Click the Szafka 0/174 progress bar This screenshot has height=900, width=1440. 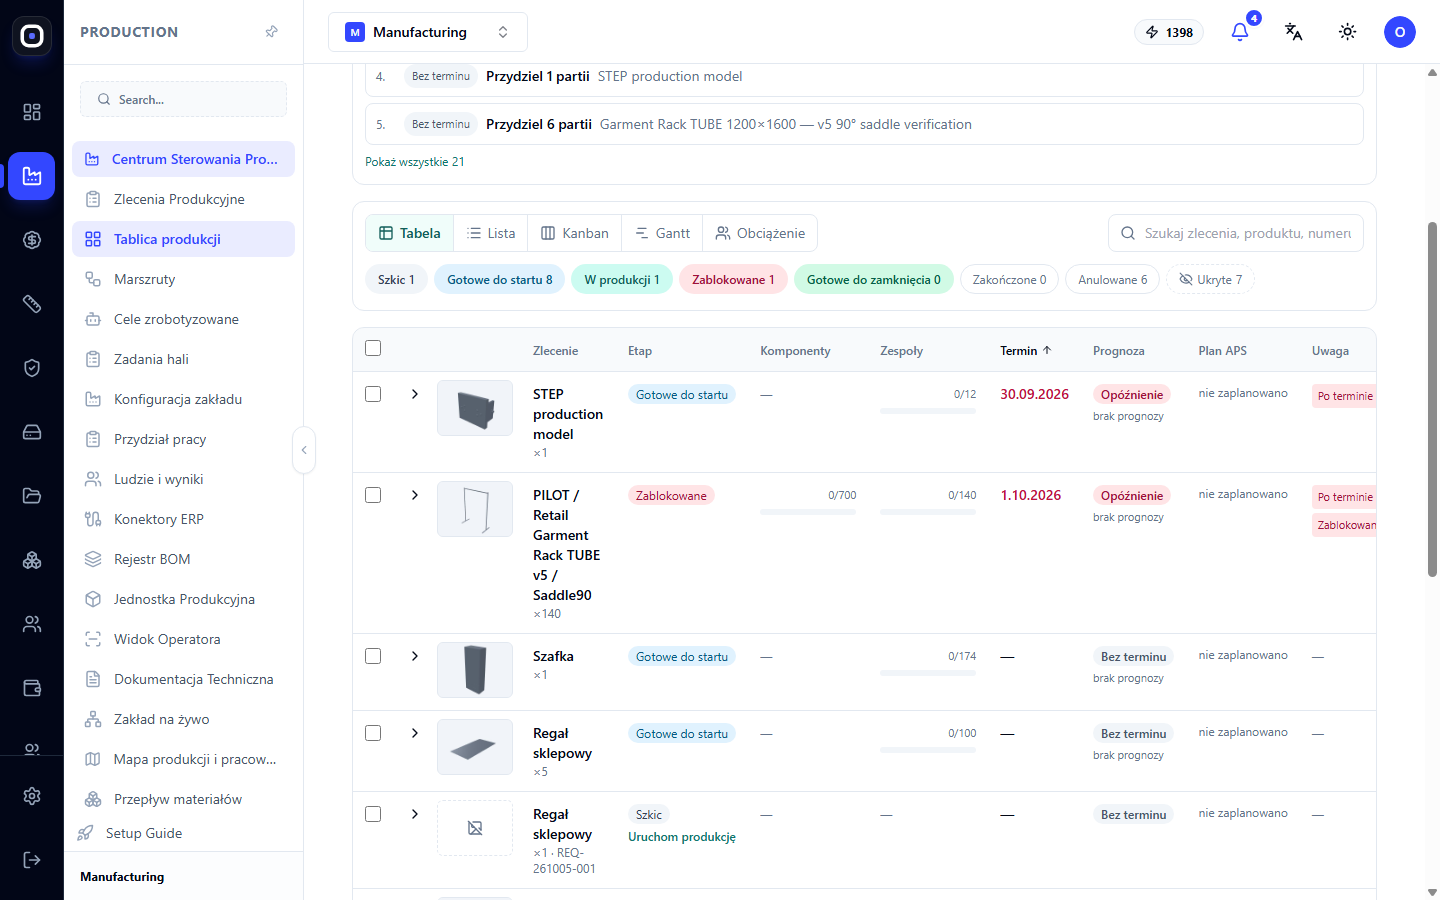[928, 673]
